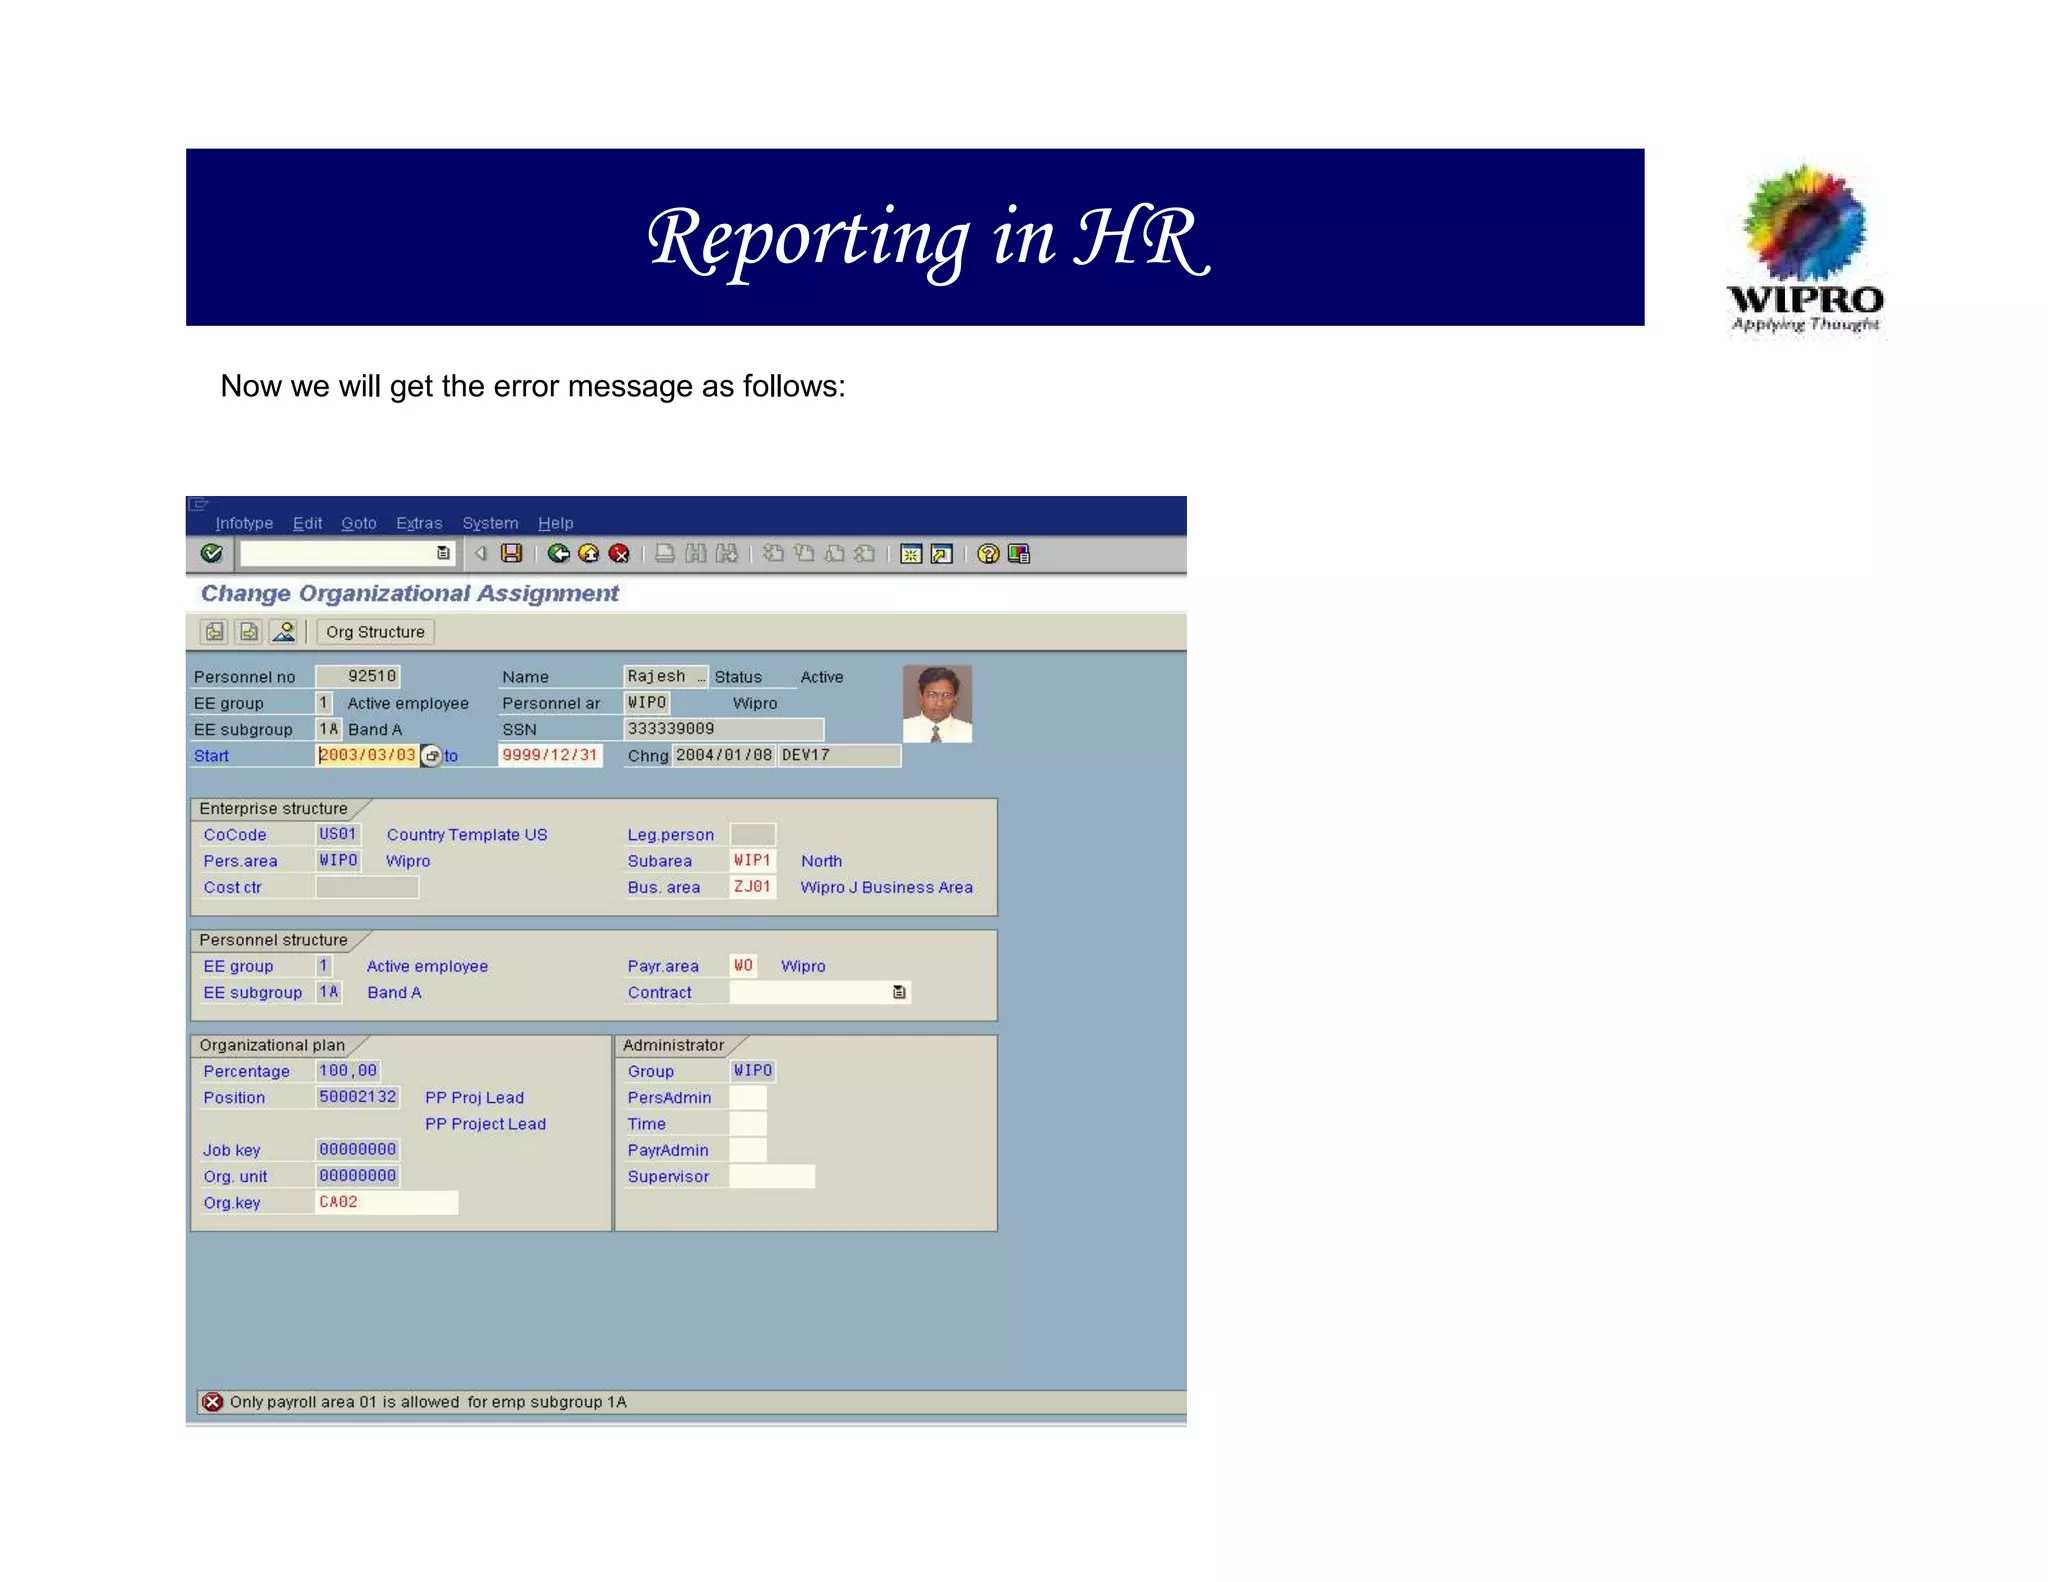2048x1582 pixels.
Task: Open the Infotype menu
Action: pos(244,523)
